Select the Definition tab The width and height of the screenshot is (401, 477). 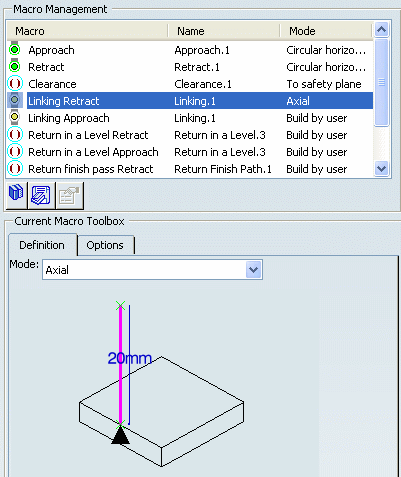(42, 245)
